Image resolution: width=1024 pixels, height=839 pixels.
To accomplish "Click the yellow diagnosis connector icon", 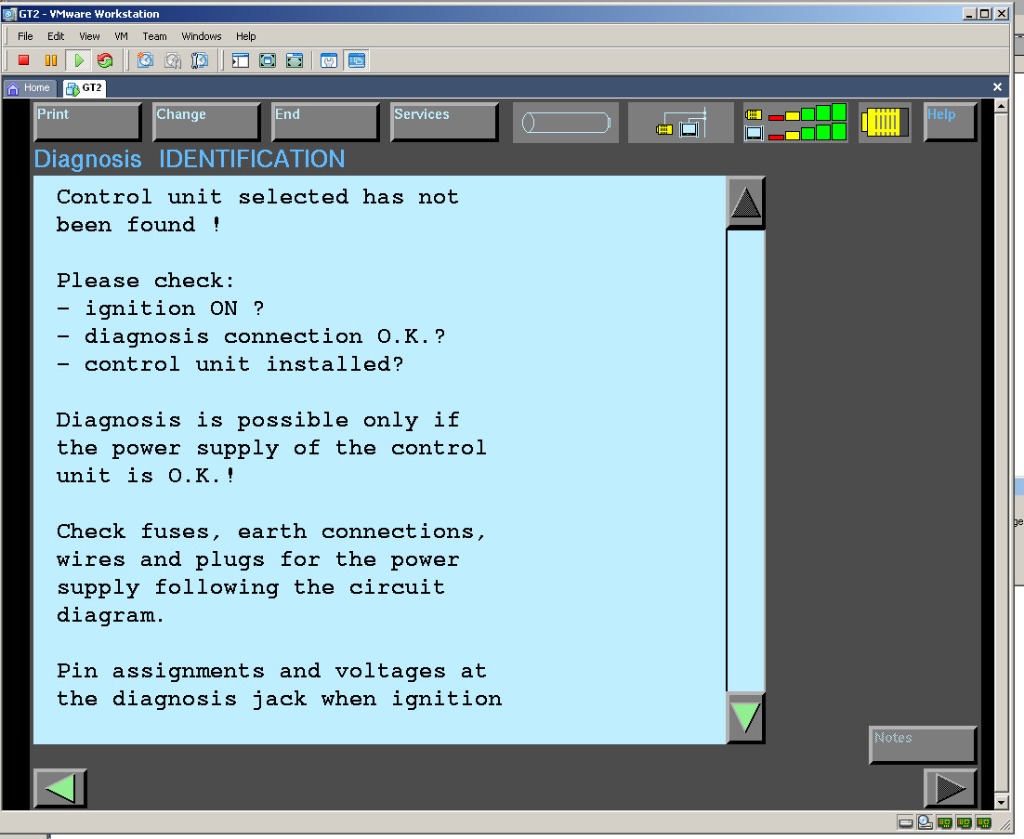I will 884,122.
